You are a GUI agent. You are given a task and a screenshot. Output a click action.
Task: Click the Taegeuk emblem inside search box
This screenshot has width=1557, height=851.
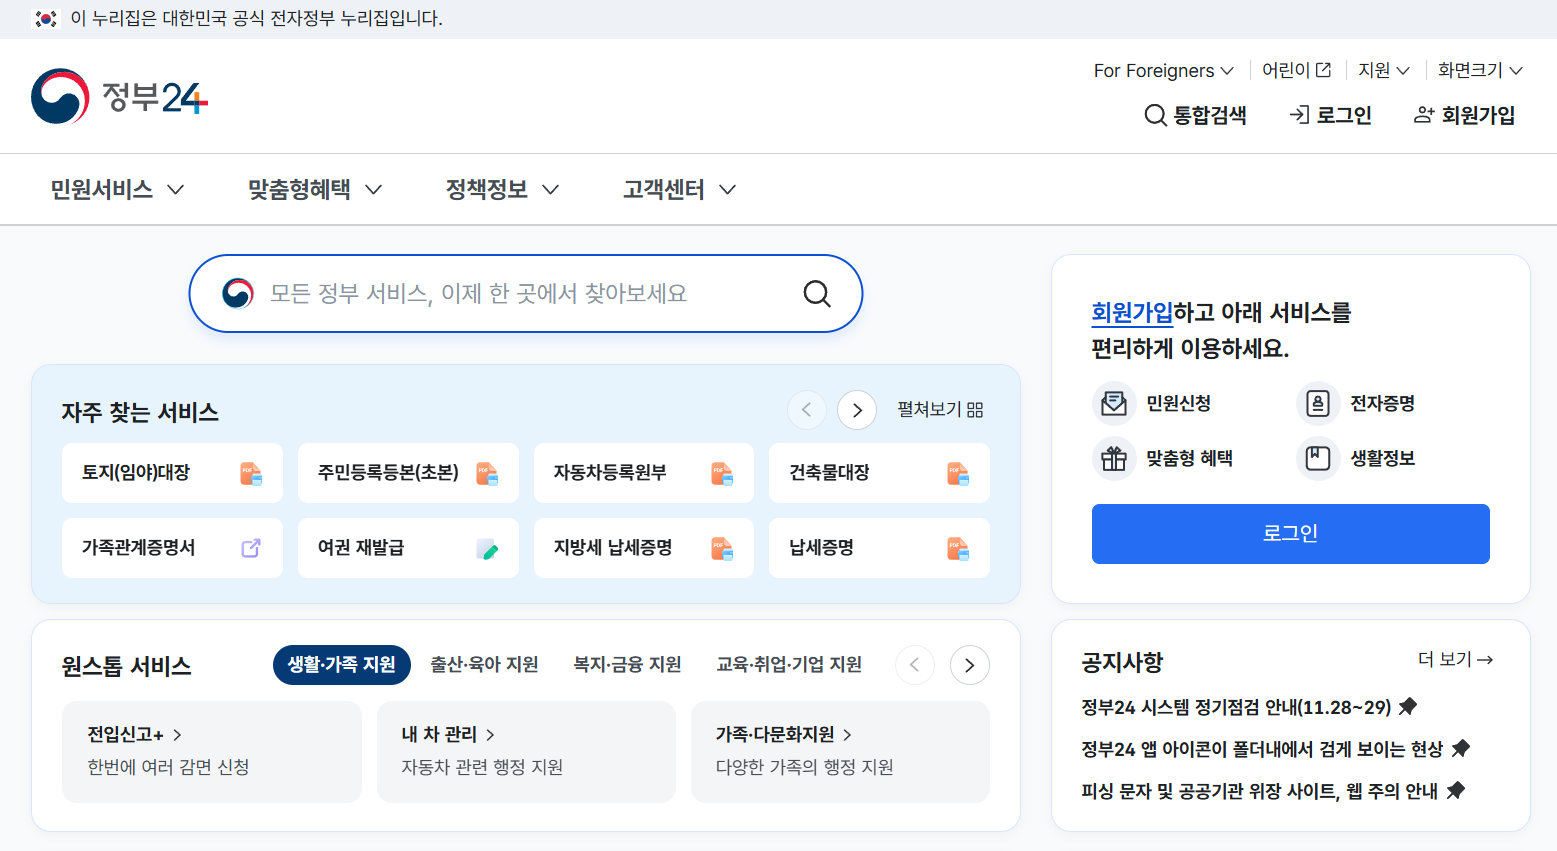pos(238,293)
